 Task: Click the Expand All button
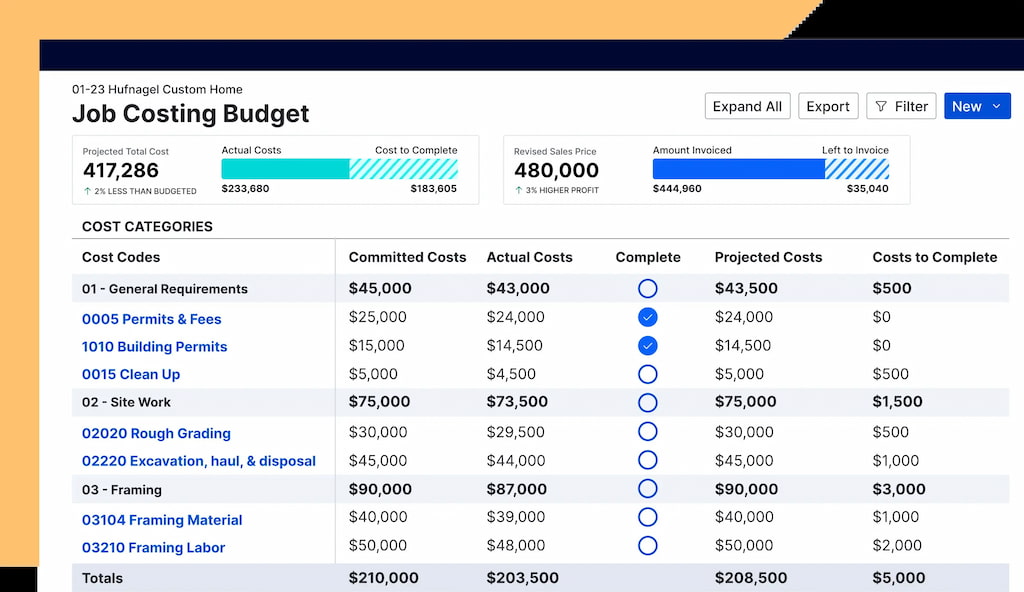click(x=747, y=106)
